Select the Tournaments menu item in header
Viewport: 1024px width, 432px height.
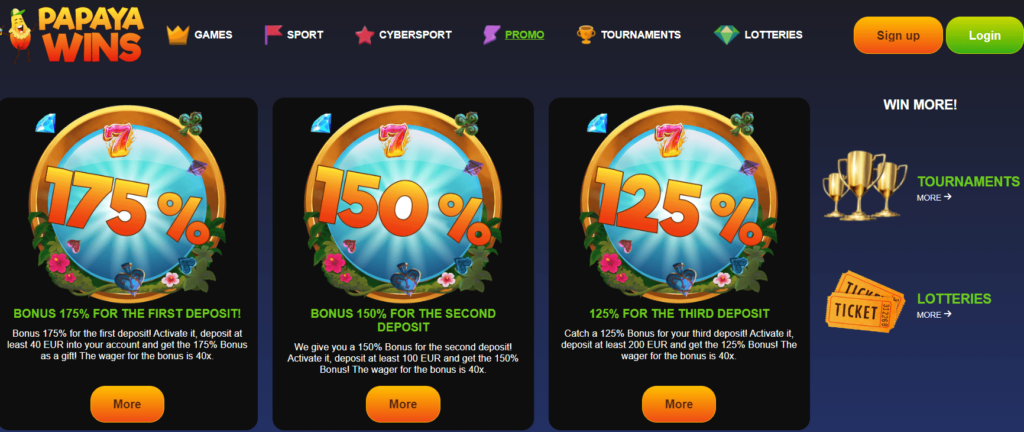(641, 35)
